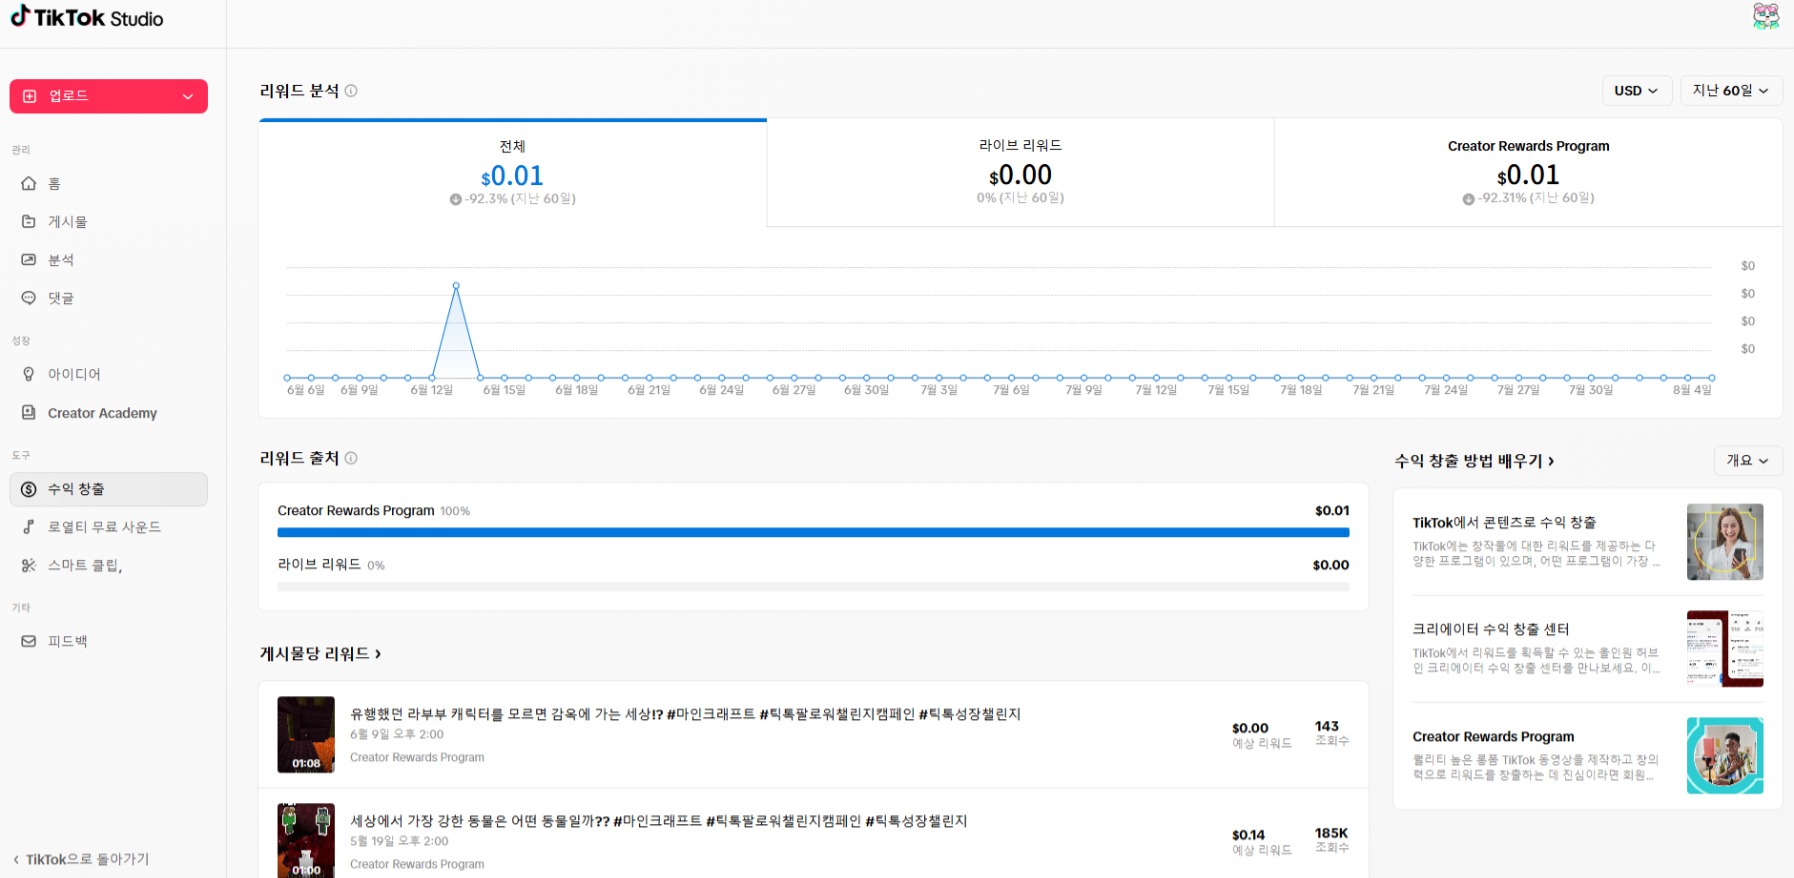Expand the 개요 dropdown
Image resolution: width=1794 pixels, height=878 pixels.
(x=1747, y=461)
